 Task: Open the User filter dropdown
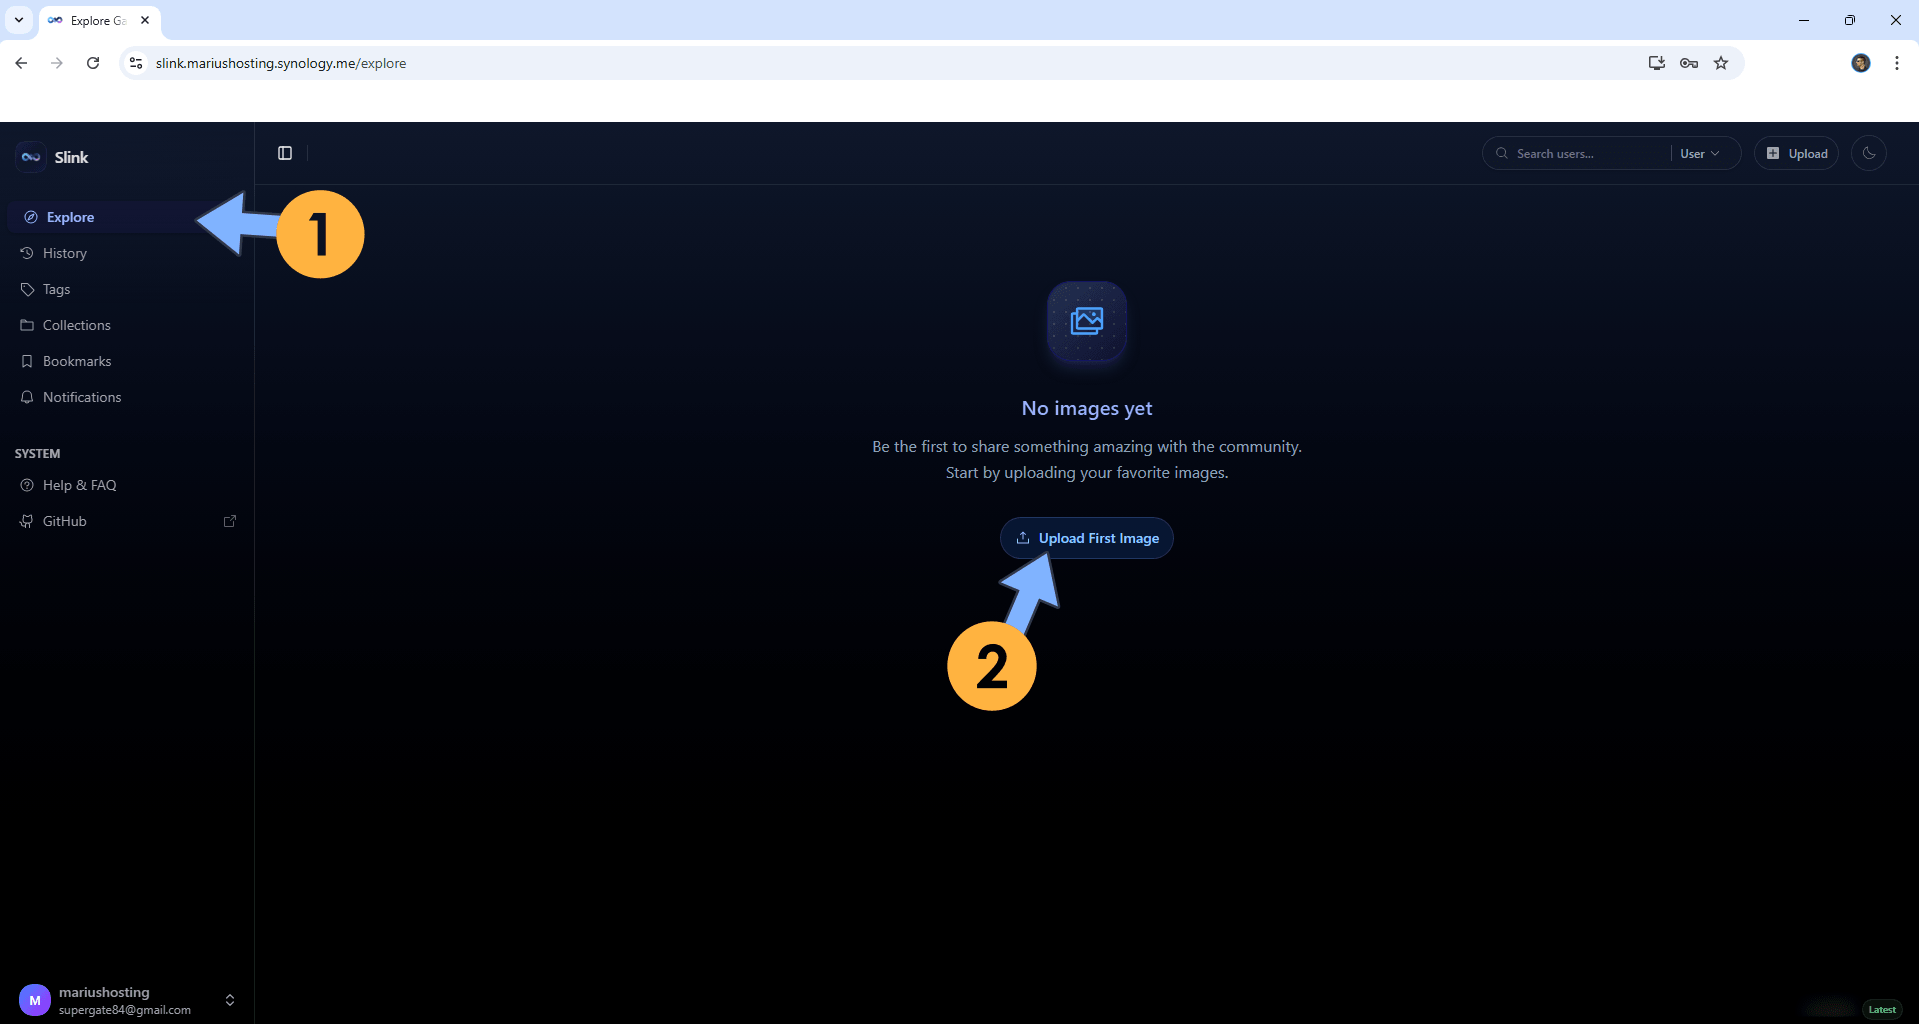point(1701,152)
